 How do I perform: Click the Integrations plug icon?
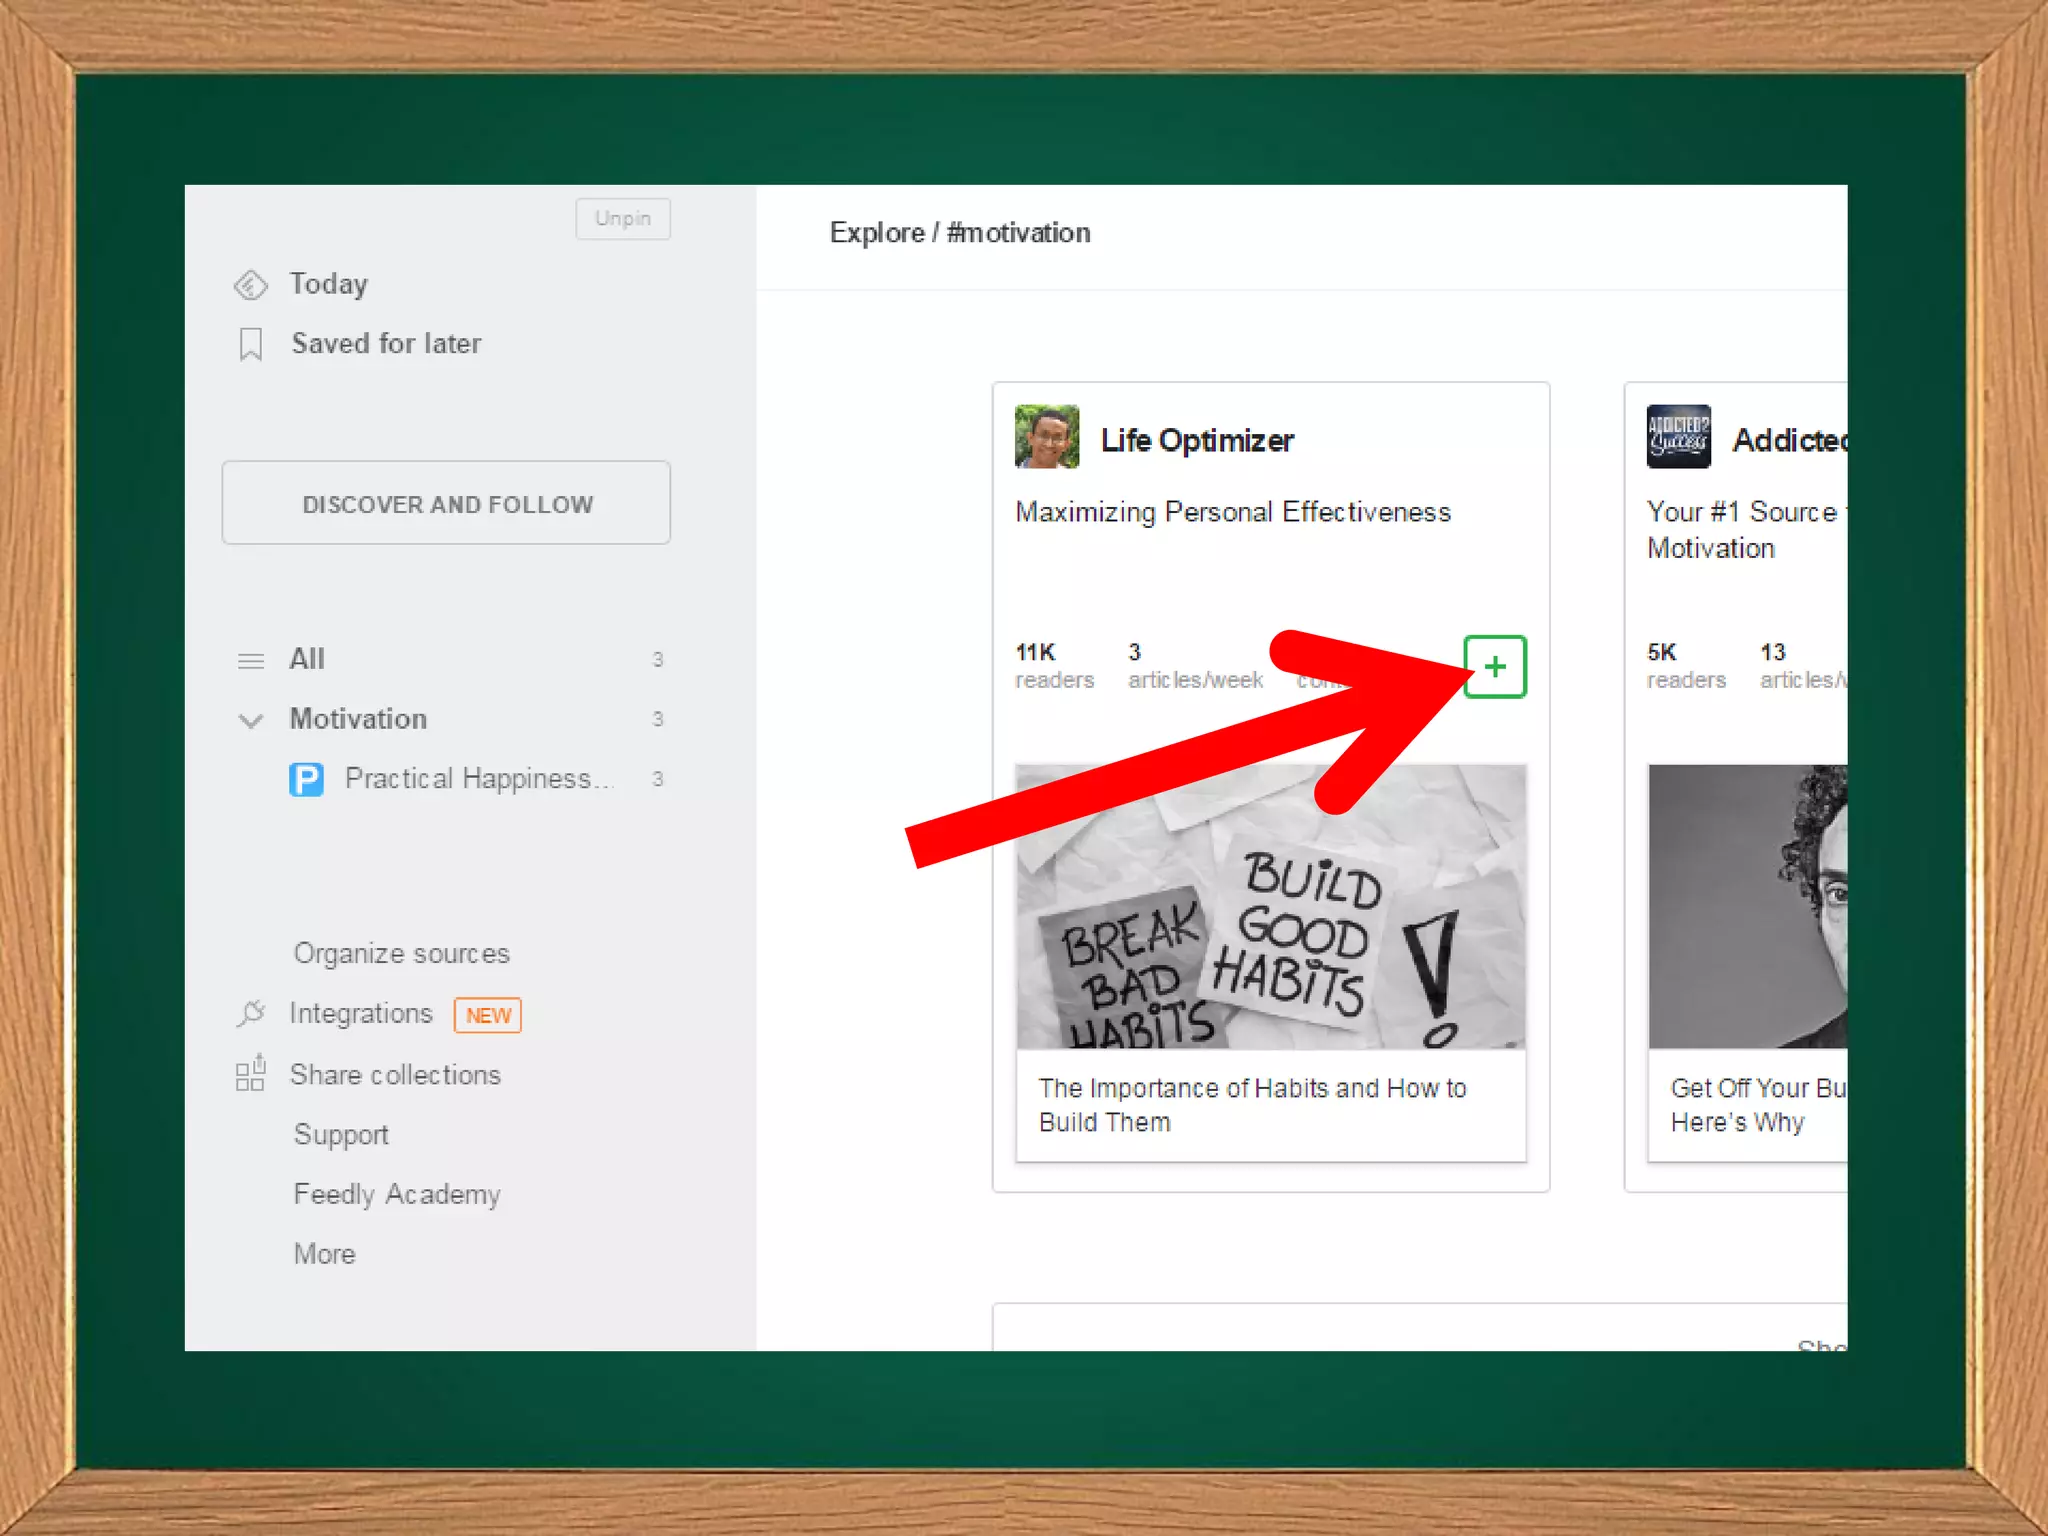pyautogui.click(x=250, y=1014)
